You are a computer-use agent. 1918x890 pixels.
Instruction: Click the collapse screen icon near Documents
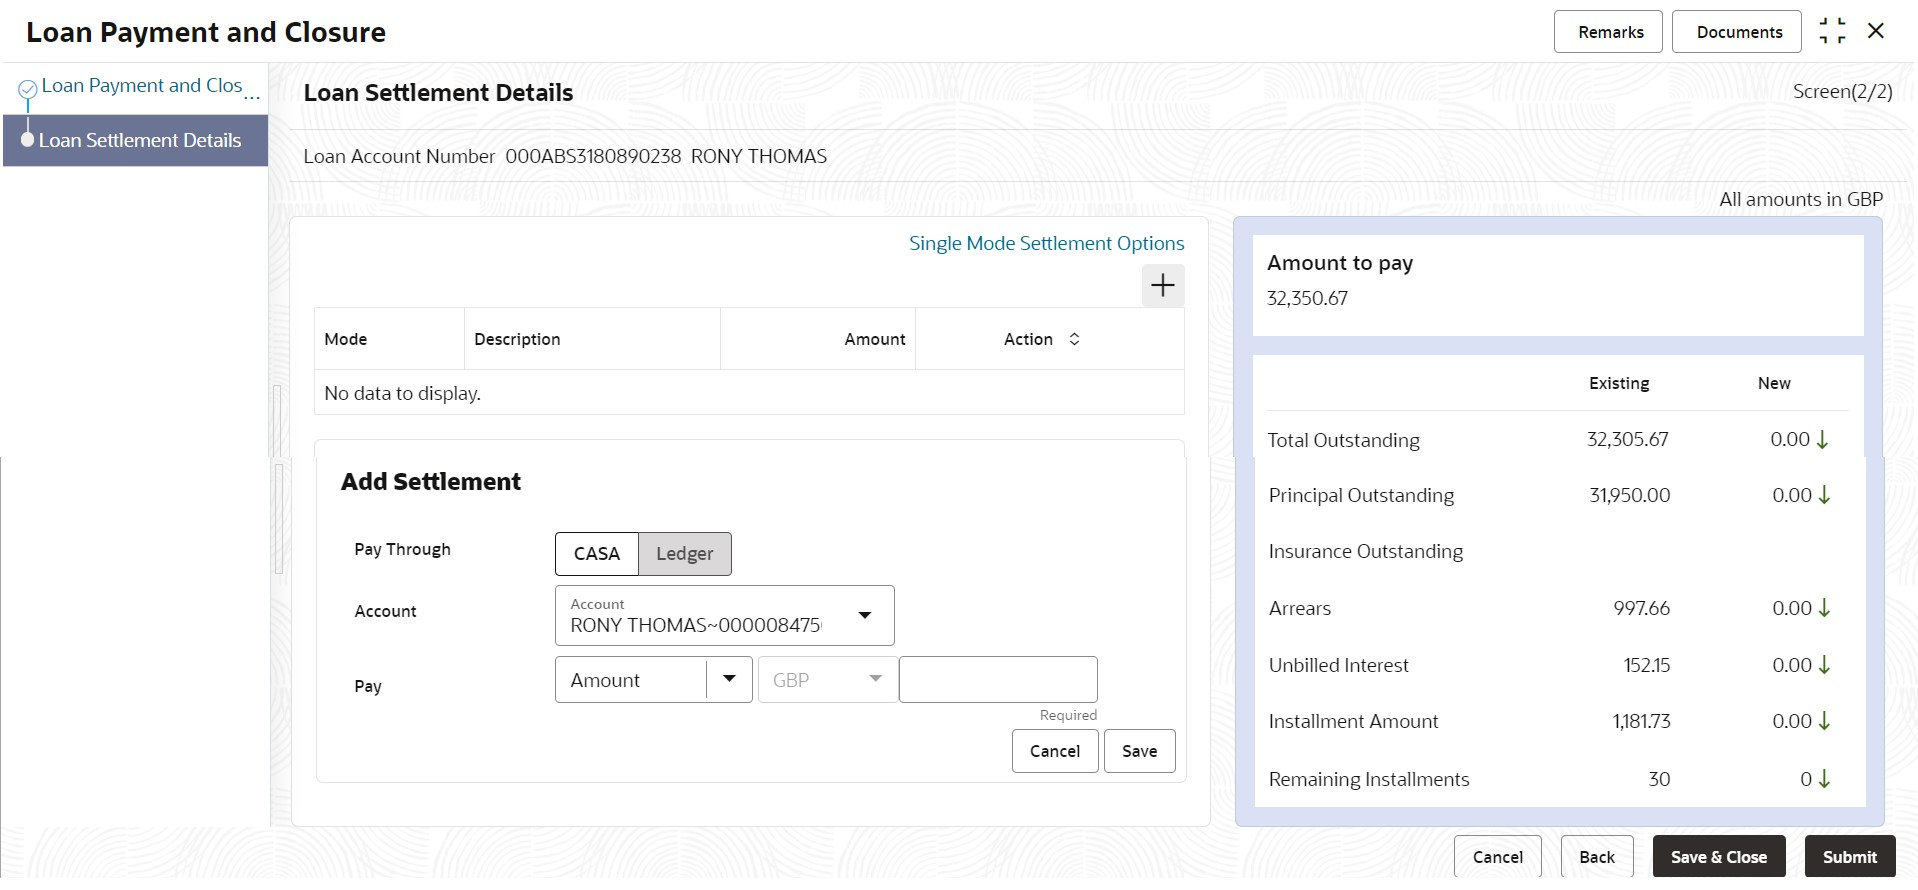[1832, 32]
